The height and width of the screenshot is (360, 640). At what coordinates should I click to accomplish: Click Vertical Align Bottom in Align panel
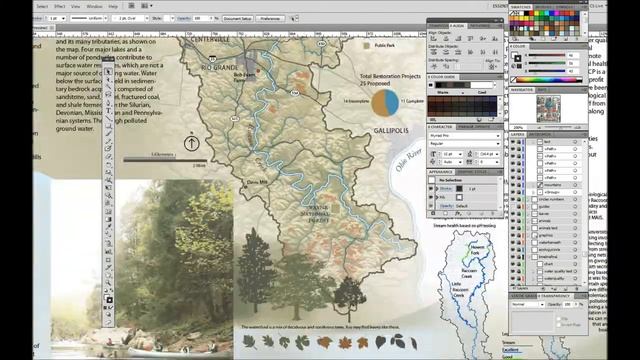495,38
